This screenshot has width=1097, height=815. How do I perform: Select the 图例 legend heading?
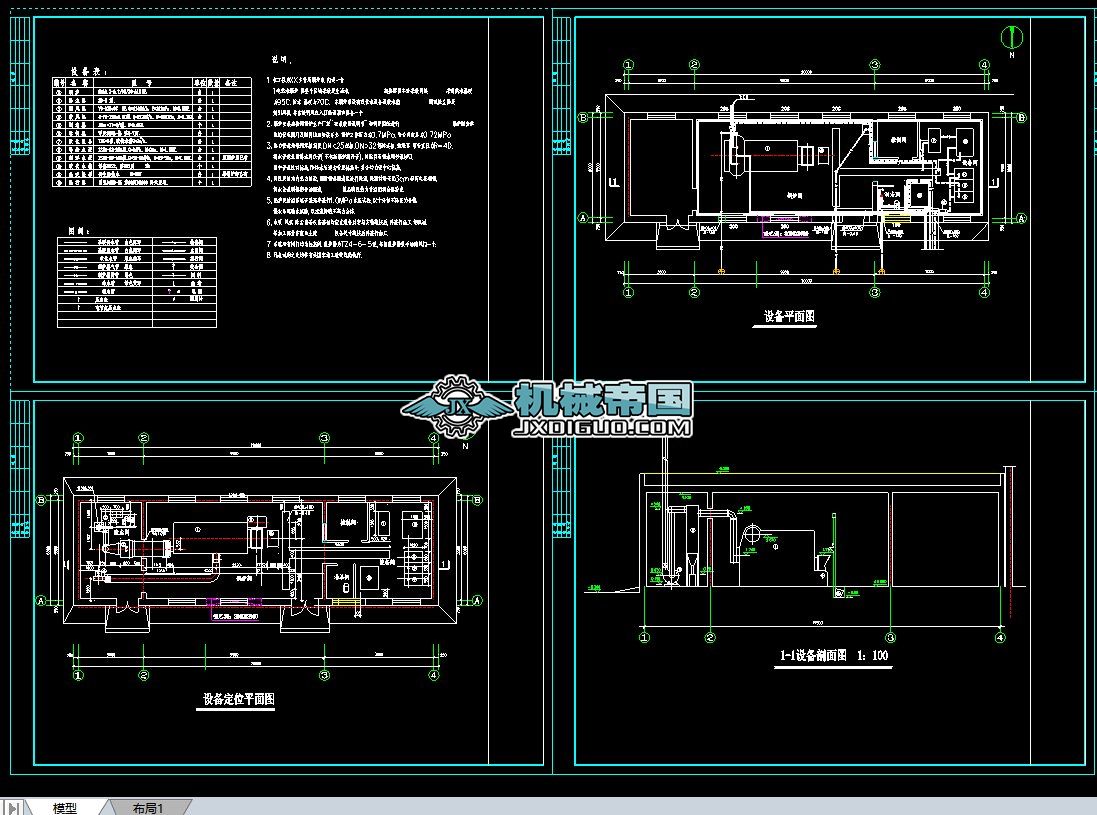(77, 230)
